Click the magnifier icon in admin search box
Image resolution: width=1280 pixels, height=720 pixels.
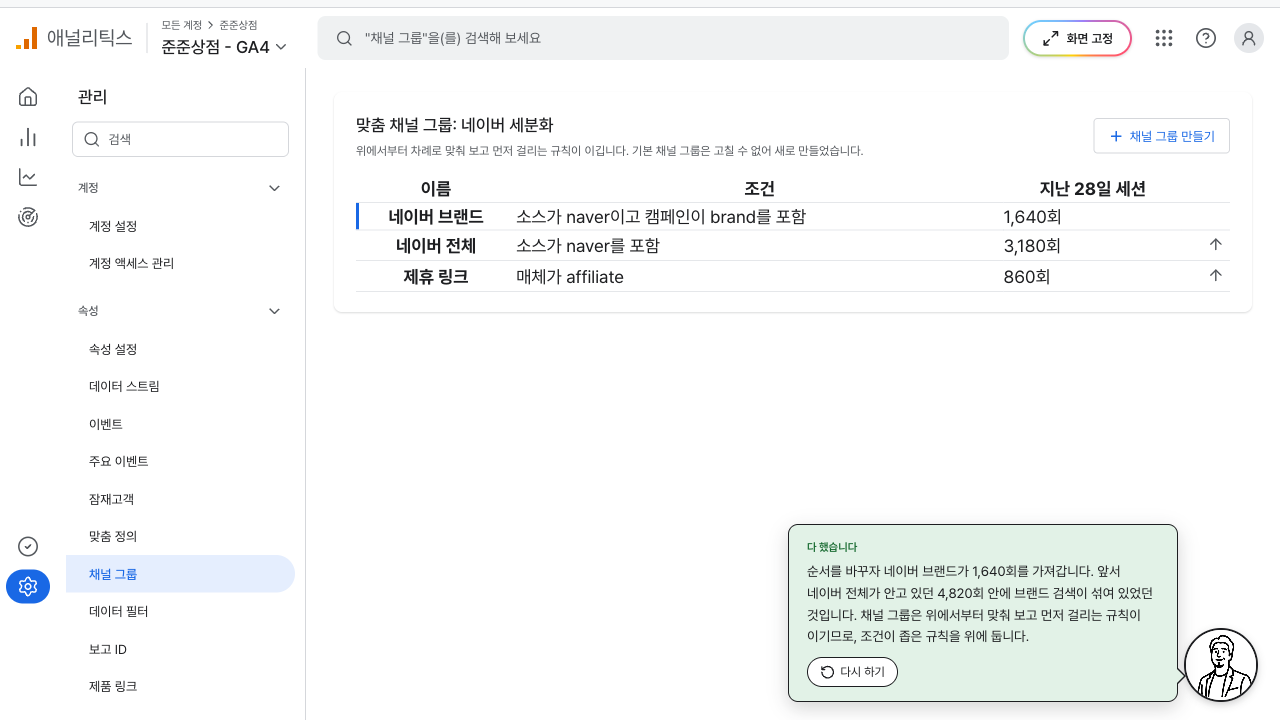[x=92, y=140]
